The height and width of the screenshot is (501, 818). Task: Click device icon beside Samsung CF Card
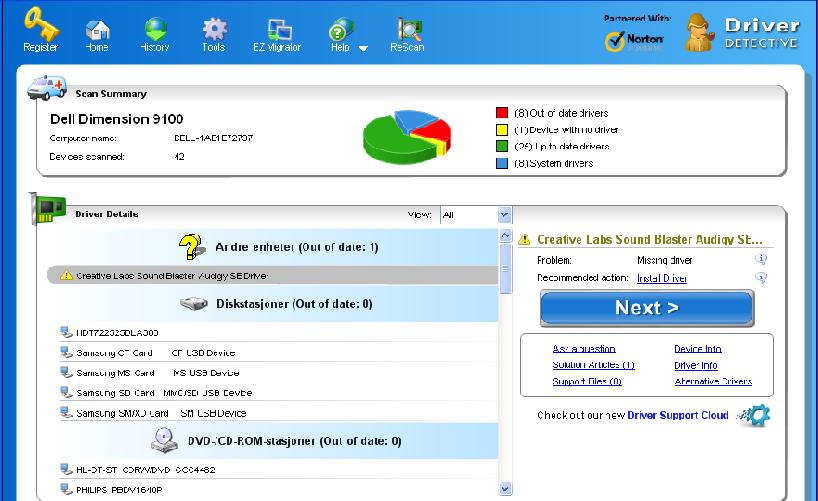pyautogui.click(x=66, y=352)
